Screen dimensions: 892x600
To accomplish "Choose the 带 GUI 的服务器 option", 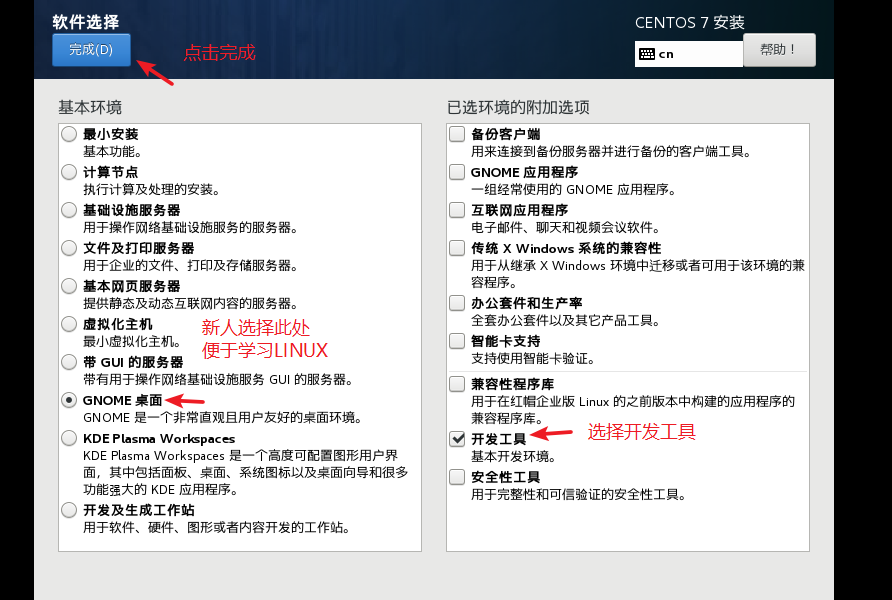I will (x=69, y=362).
